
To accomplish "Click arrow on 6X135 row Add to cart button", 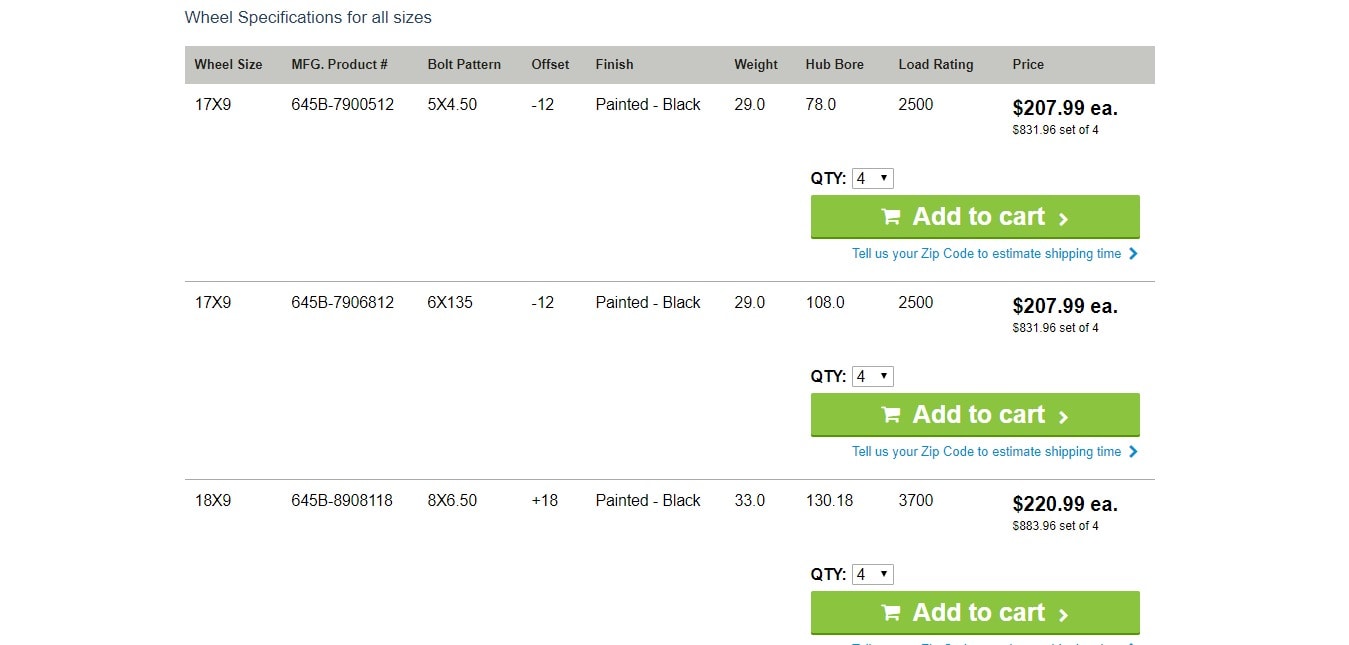I will [x=1063, y=417].
